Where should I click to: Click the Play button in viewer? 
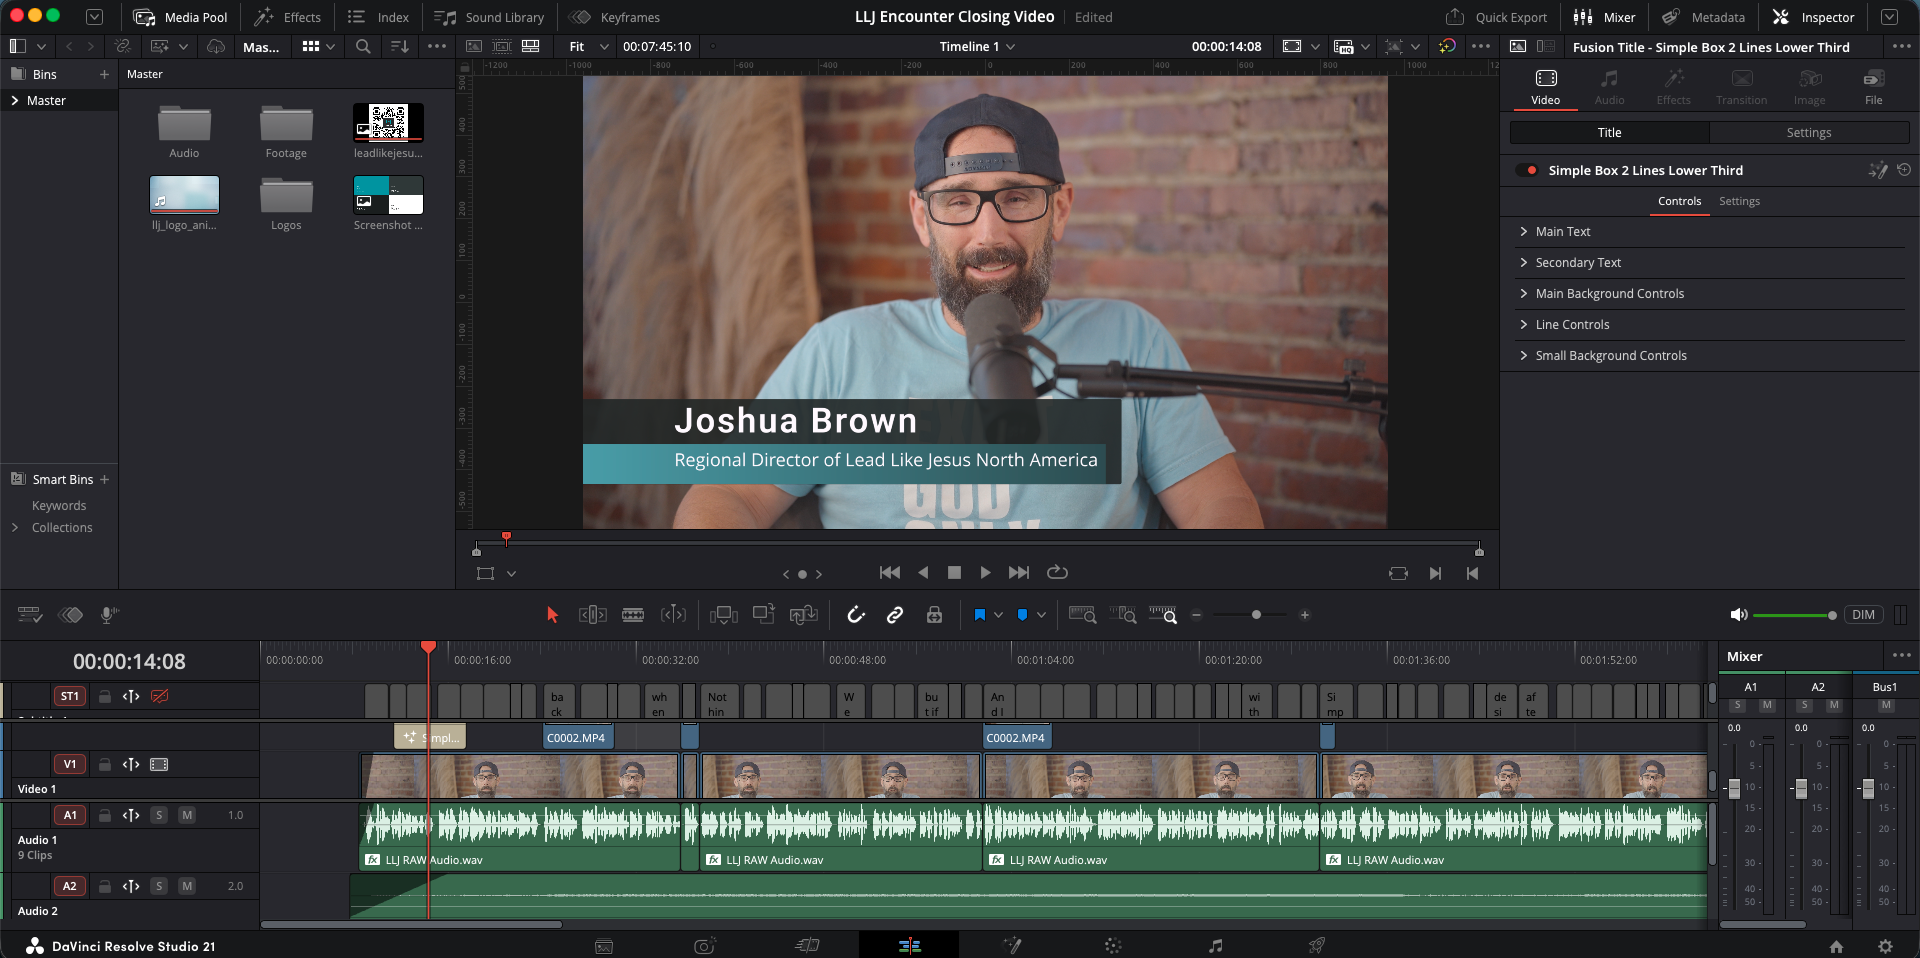[x=985, y=573]
